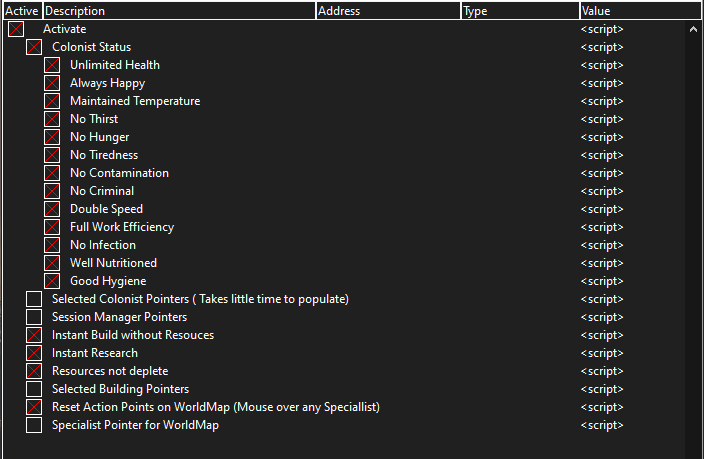Click the Address column header
The height and width of the screenshot is (459, 704).
(388, 11)
